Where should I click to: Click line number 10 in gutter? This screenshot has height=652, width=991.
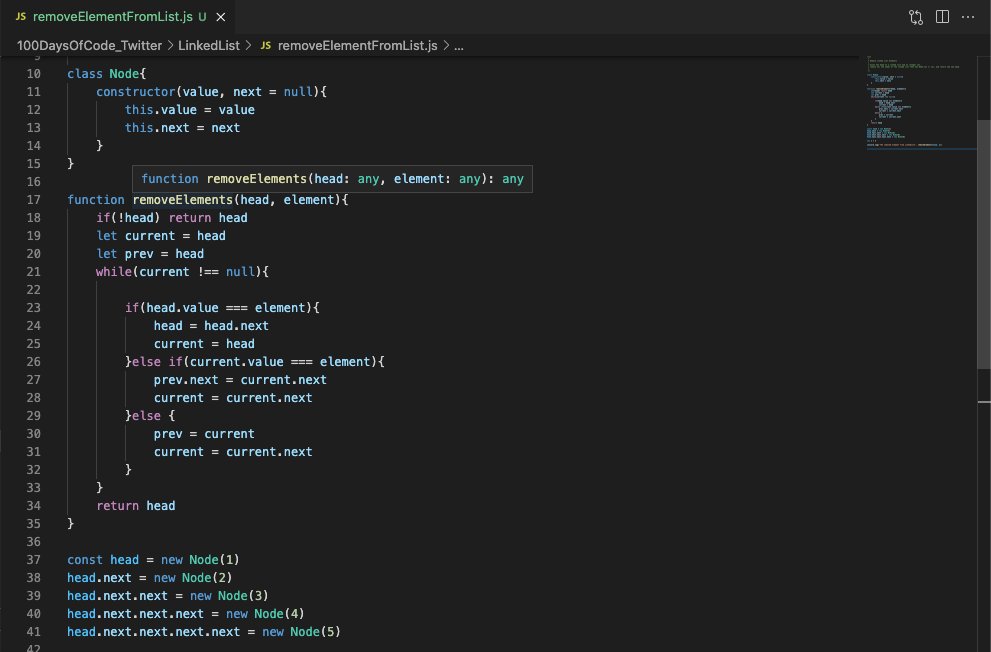[x=33, y=74]
